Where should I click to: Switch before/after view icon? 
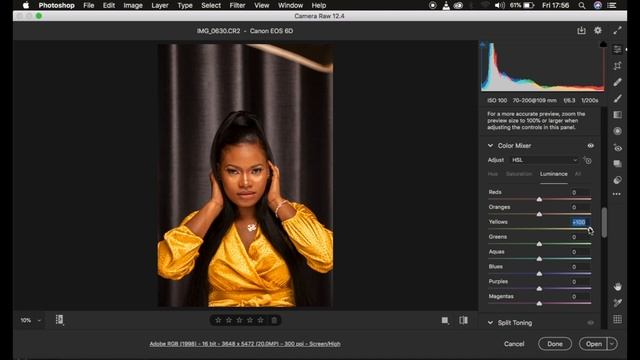tap(464, 320)
